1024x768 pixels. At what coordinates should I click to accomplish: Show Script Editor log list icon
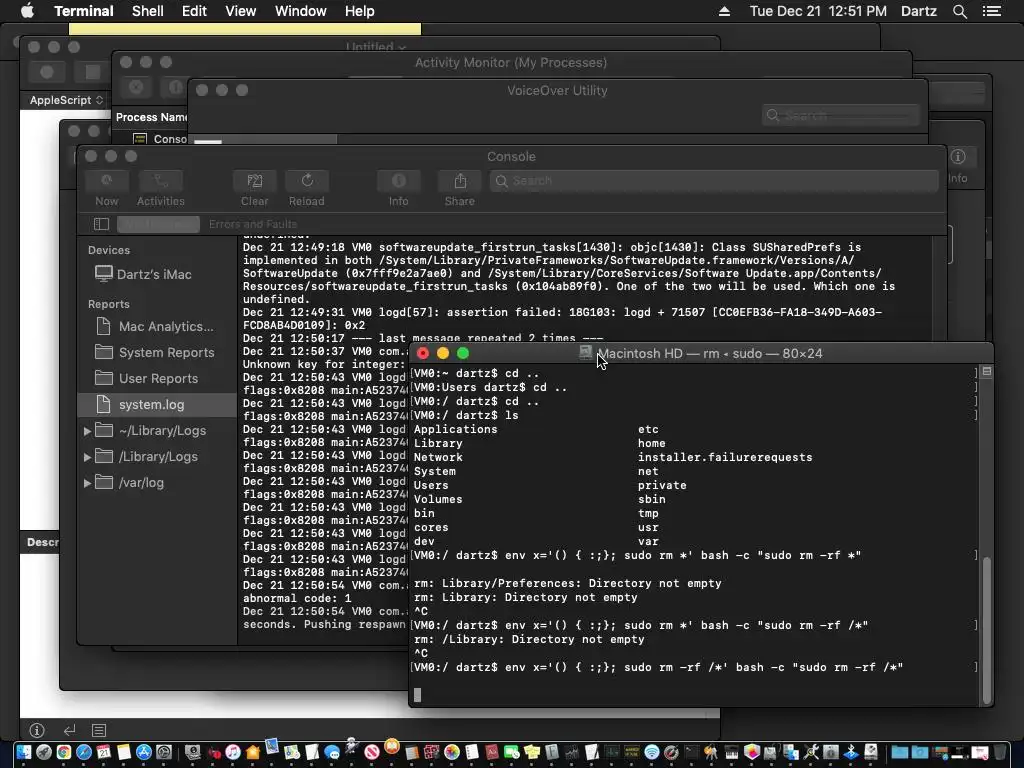coord(99,730)
